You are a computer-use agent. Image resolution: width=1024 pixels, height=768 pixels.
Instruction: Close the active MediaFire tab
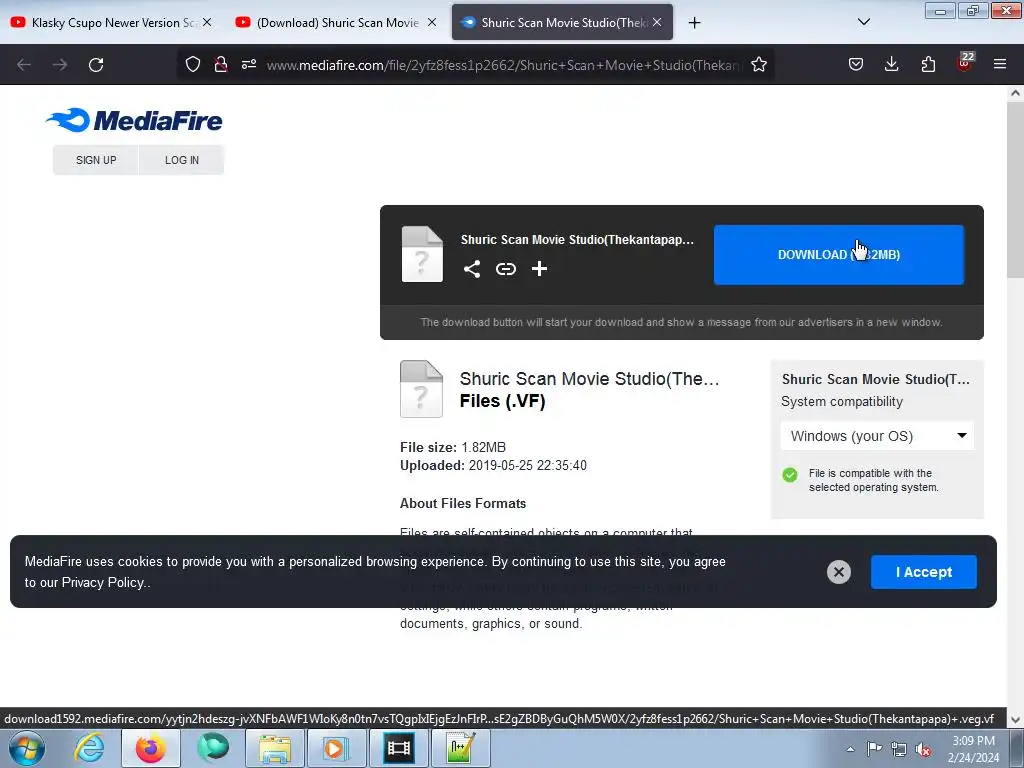click(657, 22)
